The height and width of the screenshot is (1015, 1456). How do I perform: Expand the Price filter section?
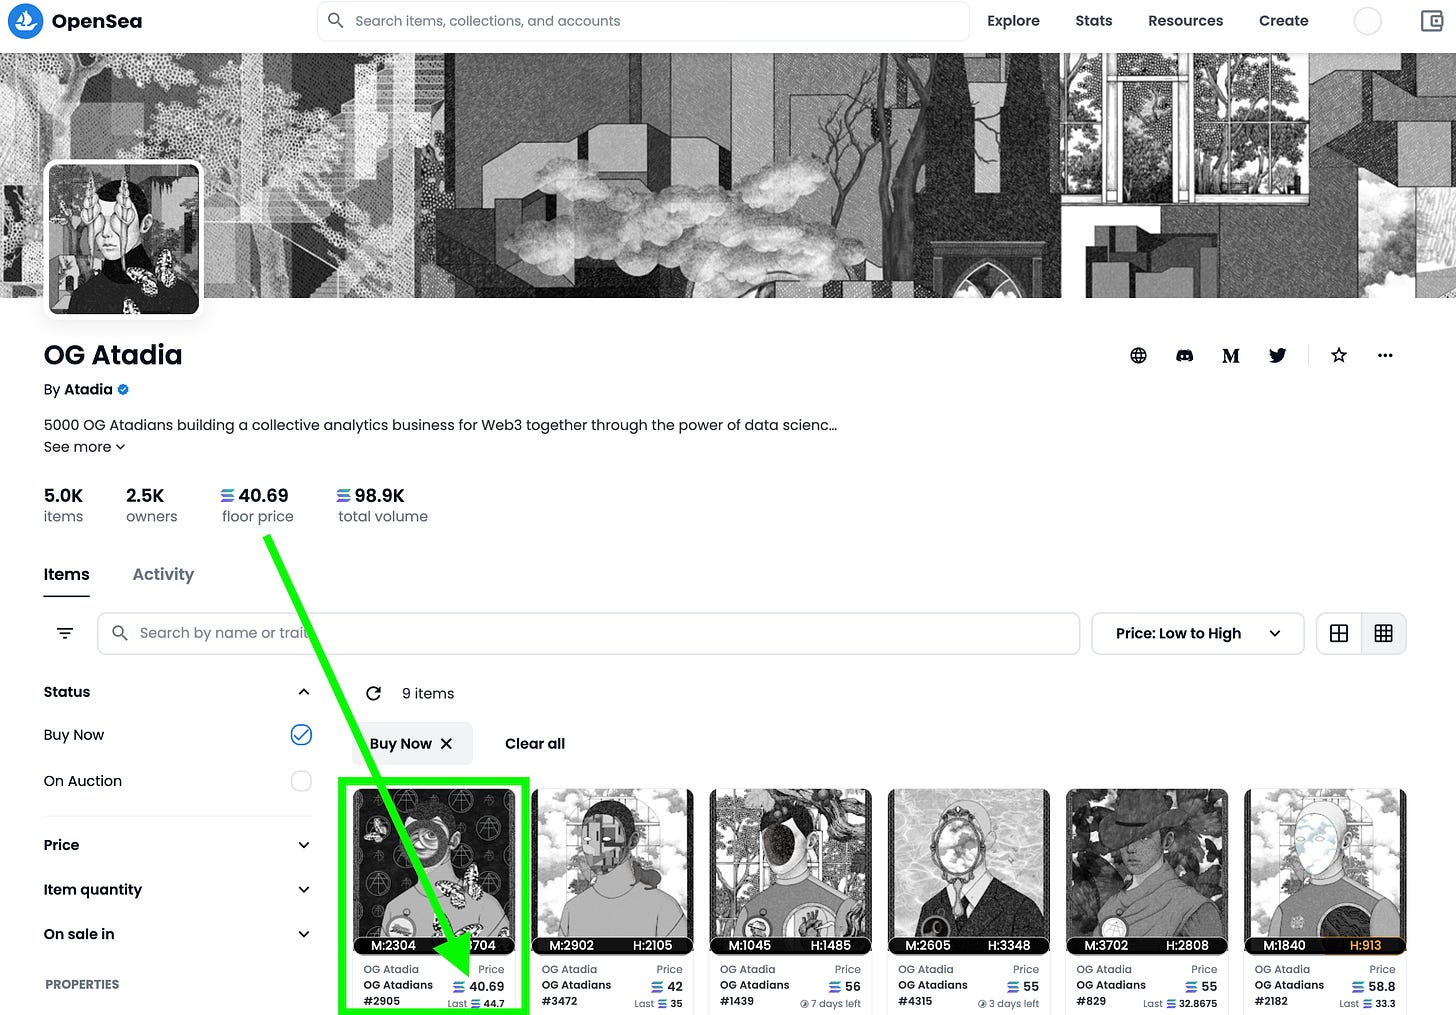point(304,845)
